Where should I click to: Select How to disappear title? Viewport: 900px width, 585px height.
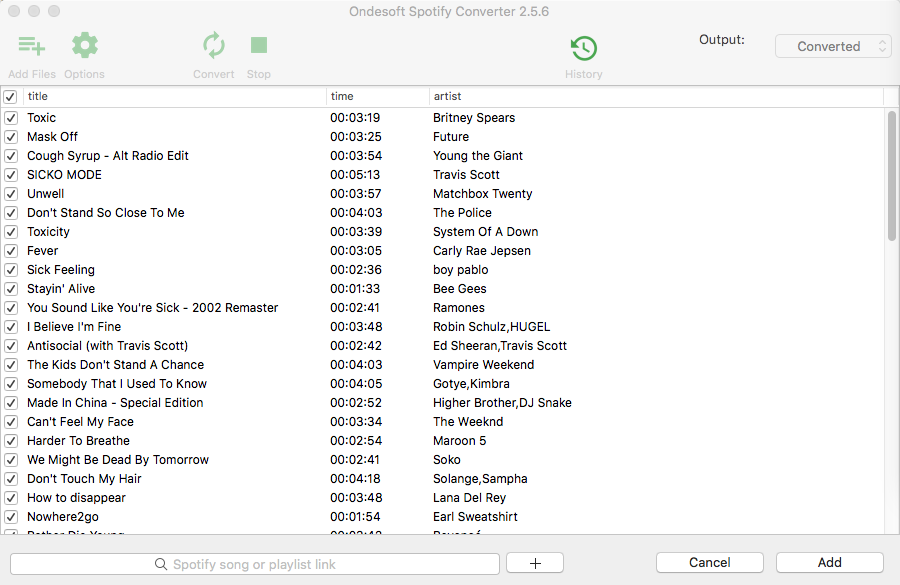point(76,498)
